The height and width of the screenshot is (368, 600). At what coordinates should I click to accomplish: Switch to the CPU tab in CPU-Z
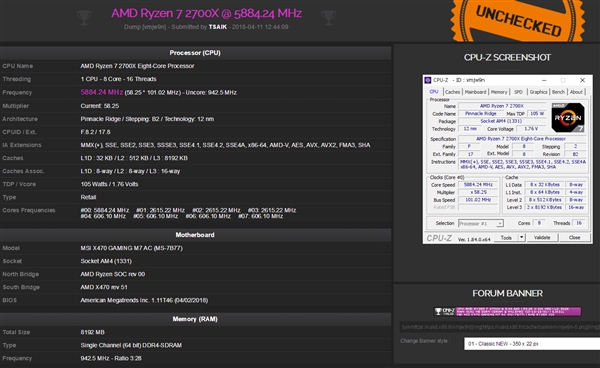[434, 92]
